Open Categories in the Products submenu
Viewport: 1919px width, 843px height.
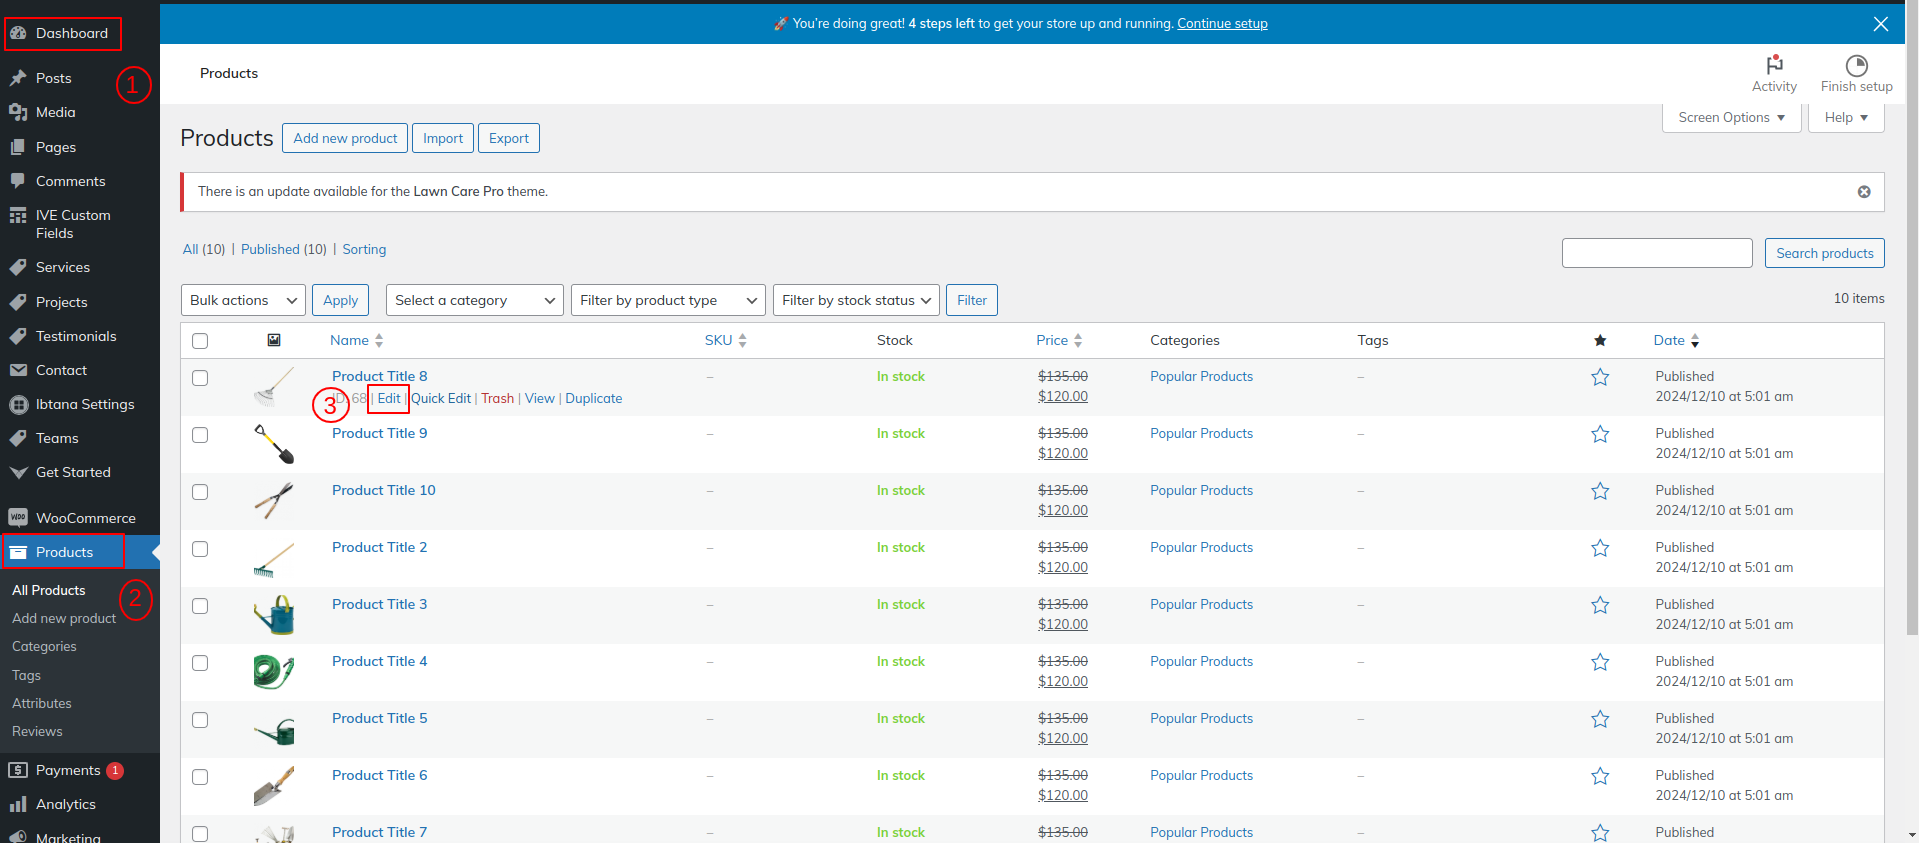point(44,647)
